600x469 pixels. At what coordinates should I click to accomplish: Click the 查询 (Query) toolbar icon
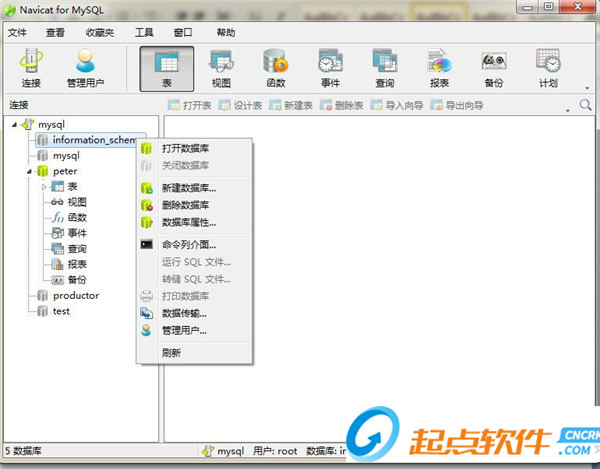pos(385,68)
